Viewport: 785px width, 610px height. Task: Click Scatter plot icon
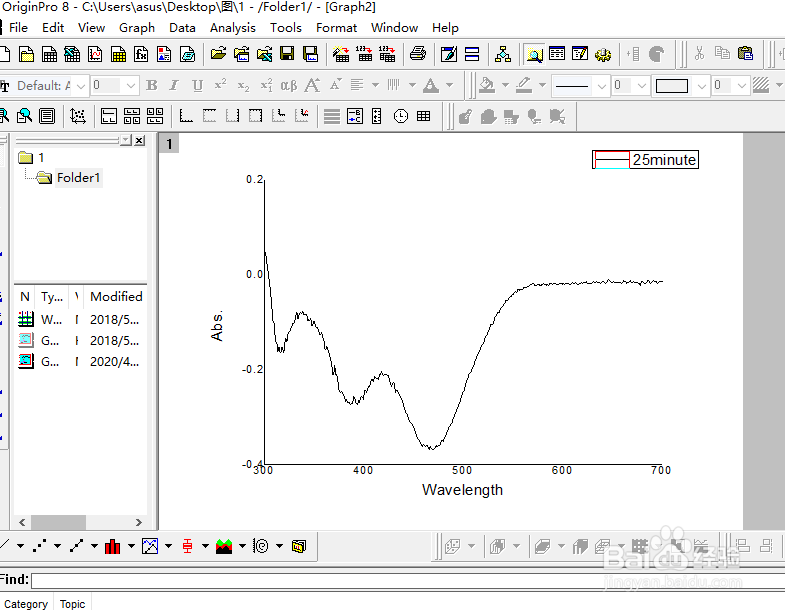click(39, 546)
